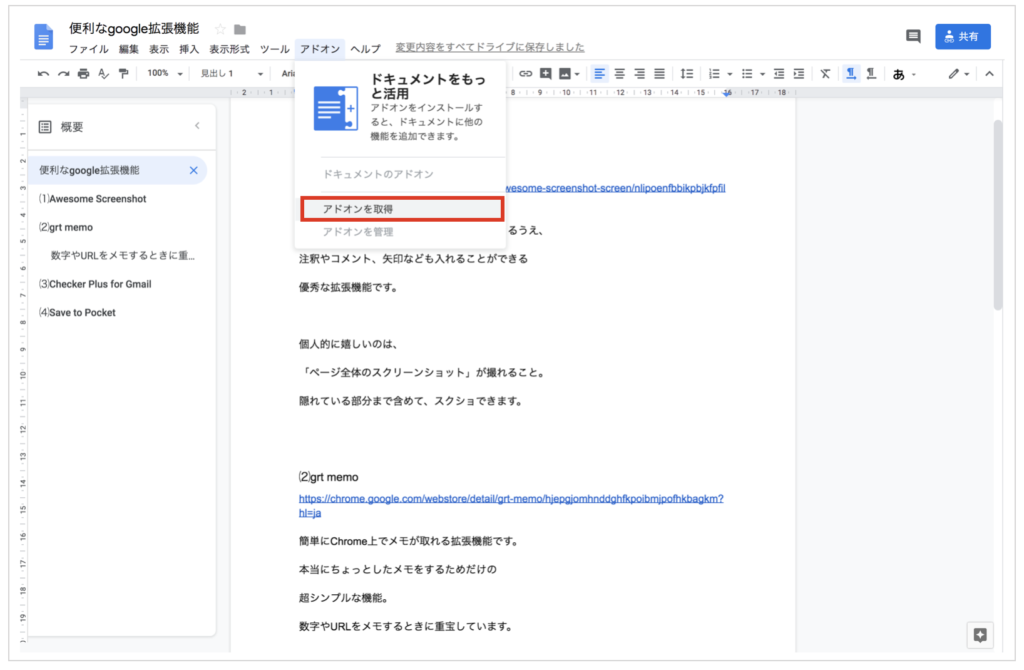The image size is (1024, 670).
Task: Print the document with the printer icon
Action: pyautogui.click(x=84, y=74)
